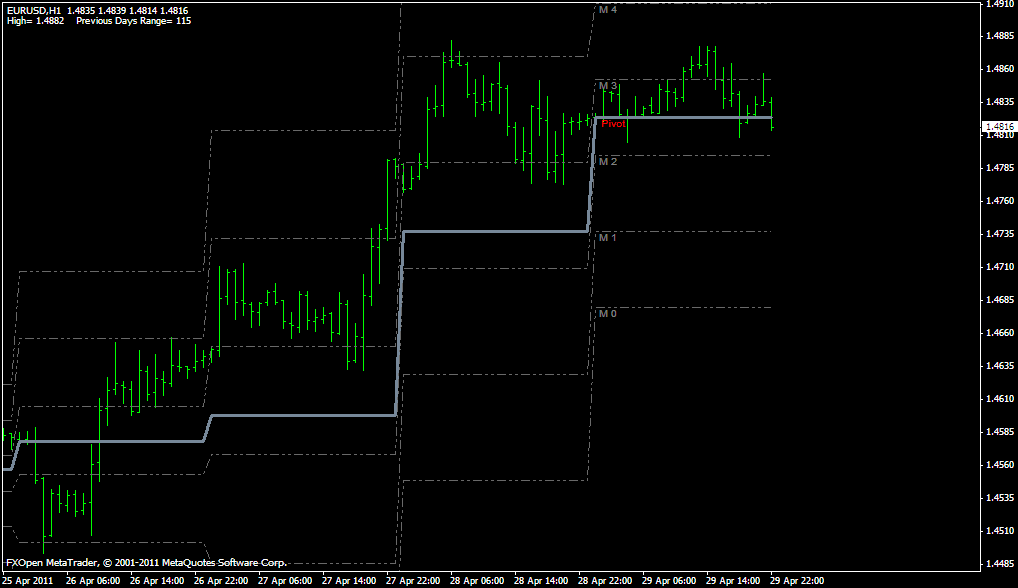
Task: Click the 1.4610 price scale label
Action: [1000, 399]
